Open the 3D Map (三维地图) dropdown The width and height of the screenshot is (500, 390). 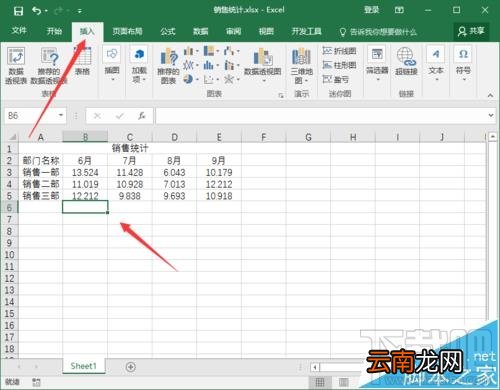click(306, 80)
